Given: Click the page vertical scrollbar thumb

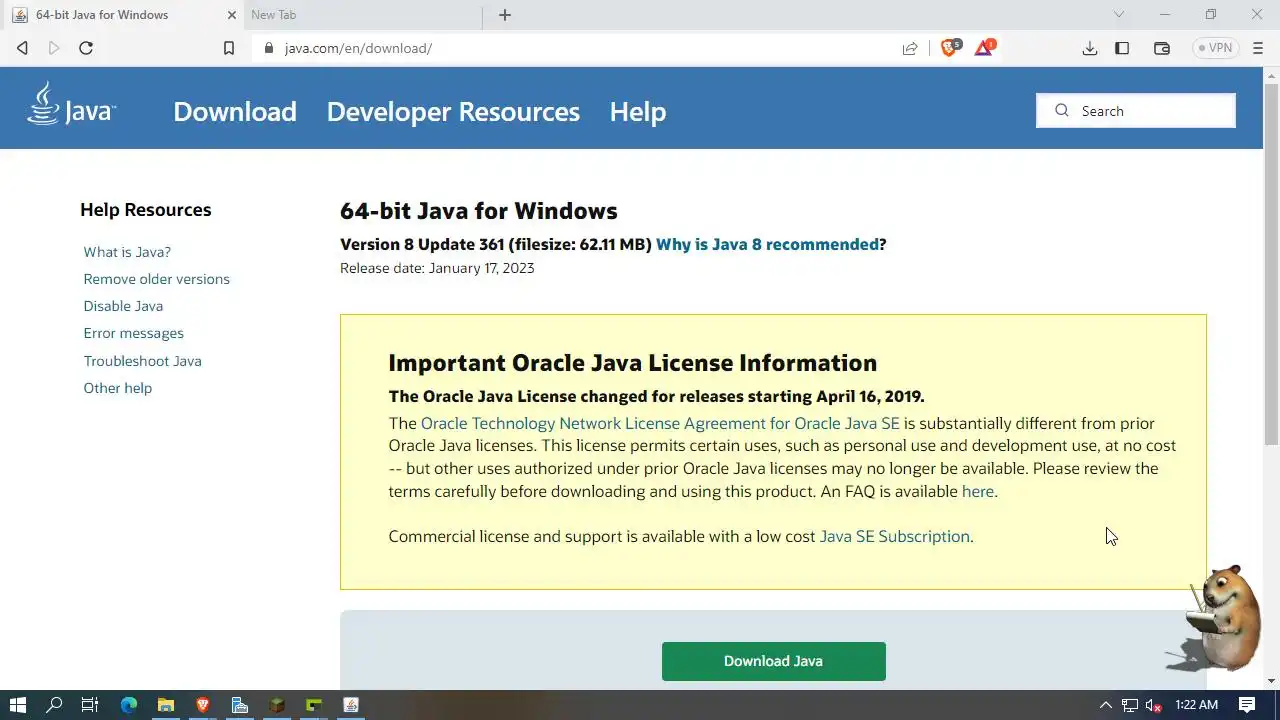Looking at the screenshot, I should tap(1271, 263).
